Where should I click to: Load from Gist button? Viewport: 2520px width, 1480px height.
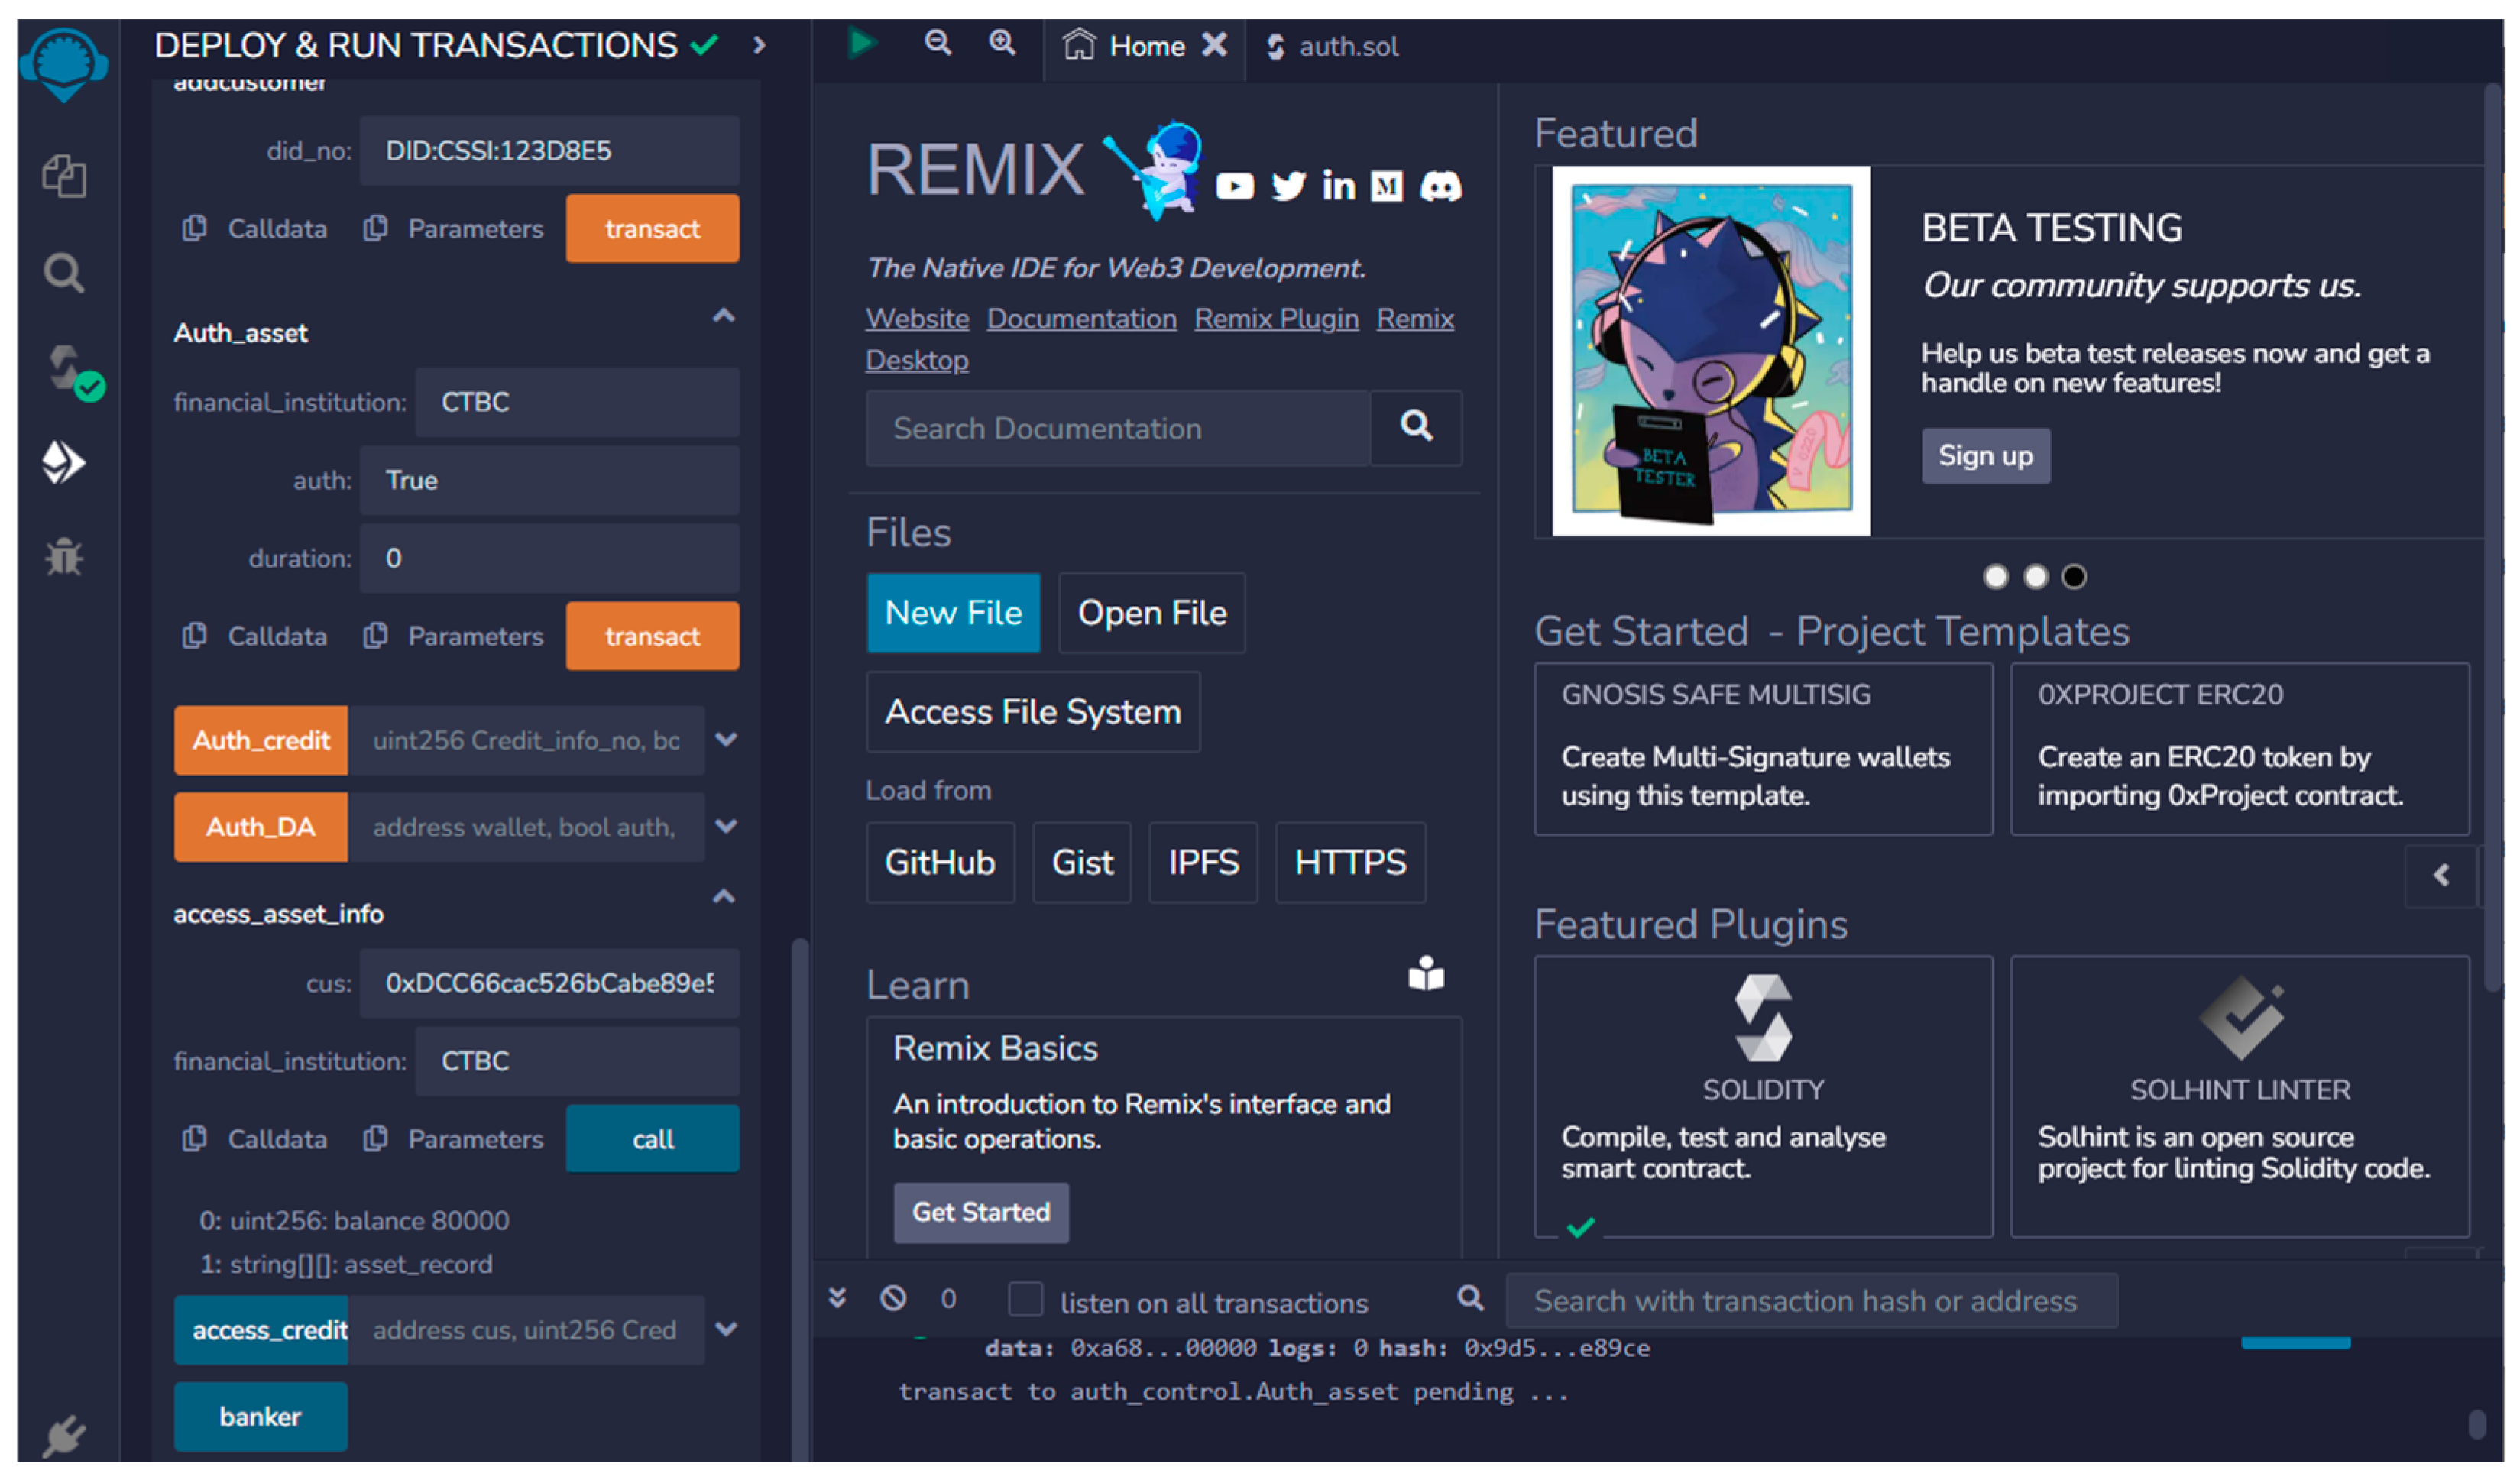pyautogui.click(x=1082, y=863)
